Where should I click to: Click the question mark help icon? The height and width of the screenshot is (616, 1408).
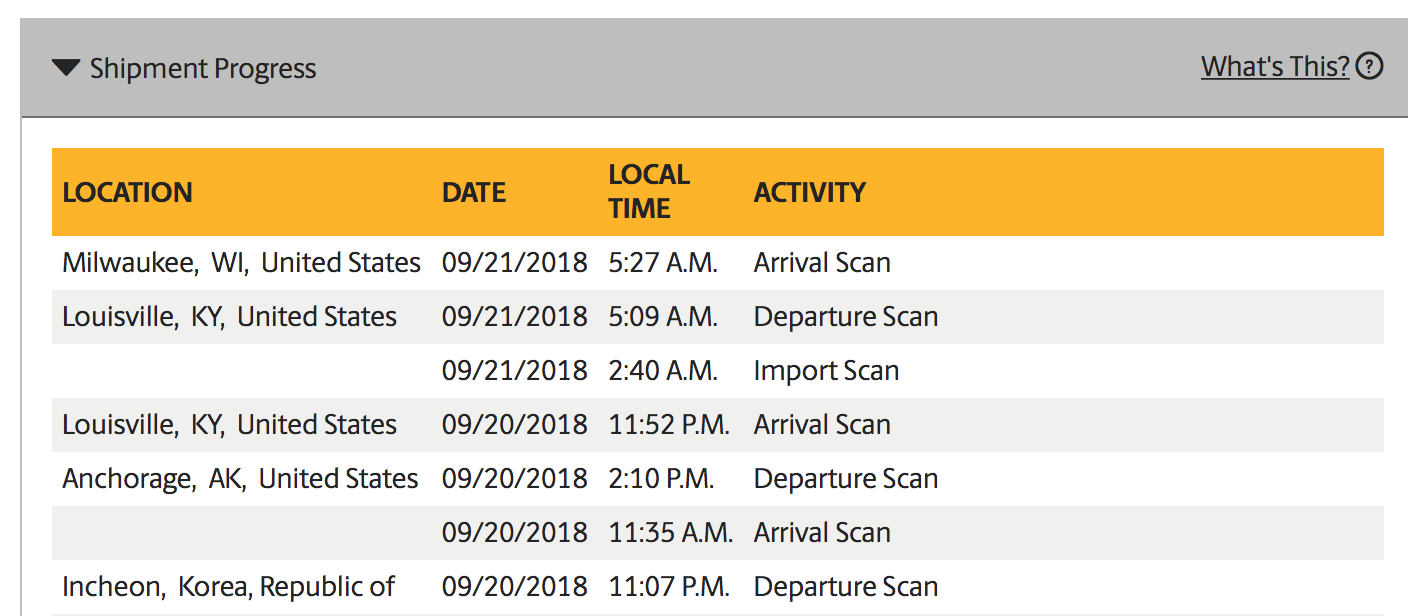[x=1371, y=67]
